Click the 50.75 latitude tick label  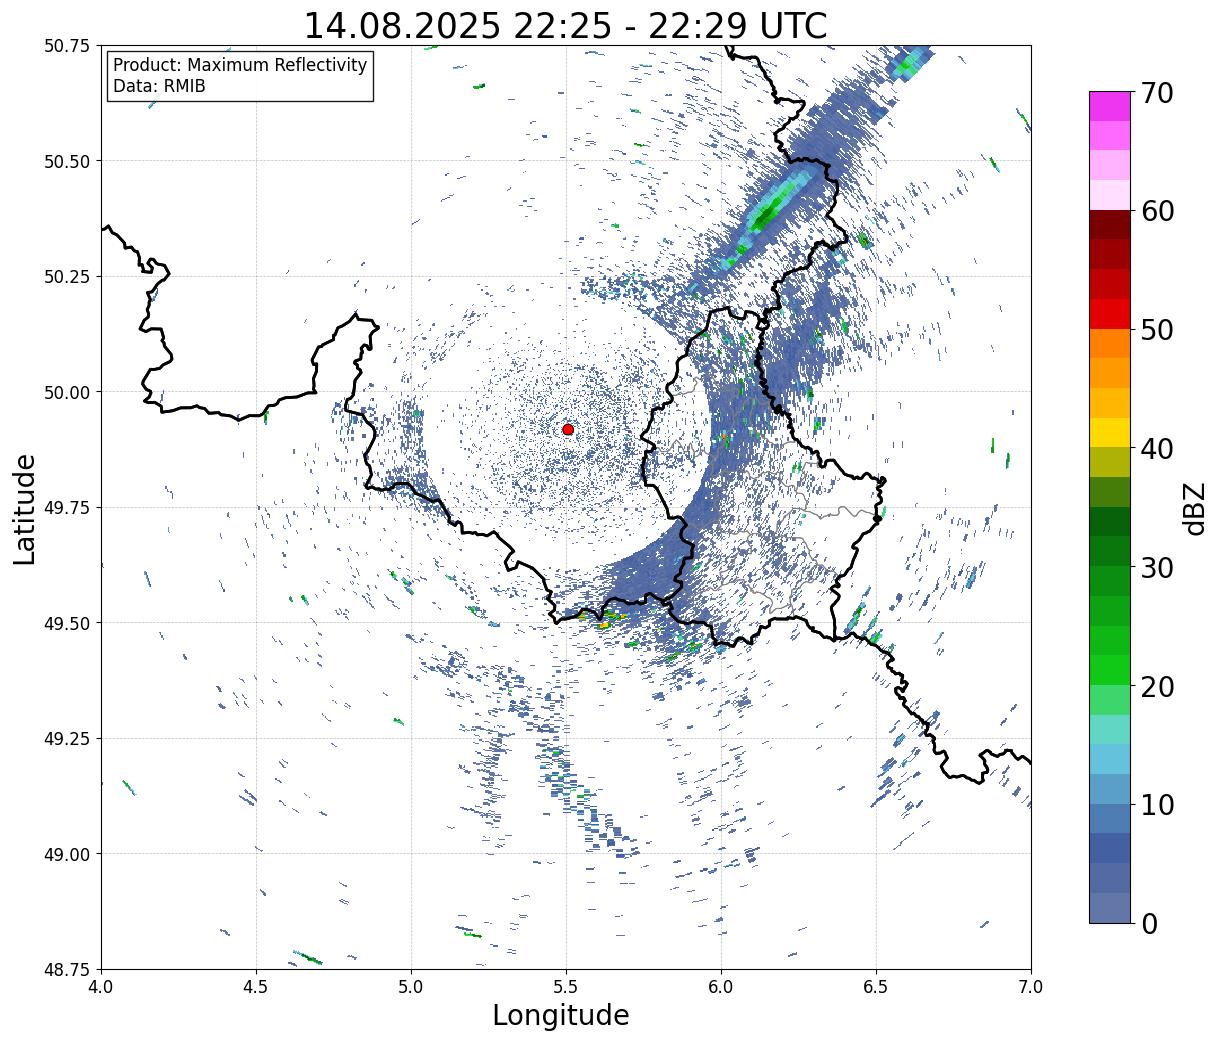(67, 46)
